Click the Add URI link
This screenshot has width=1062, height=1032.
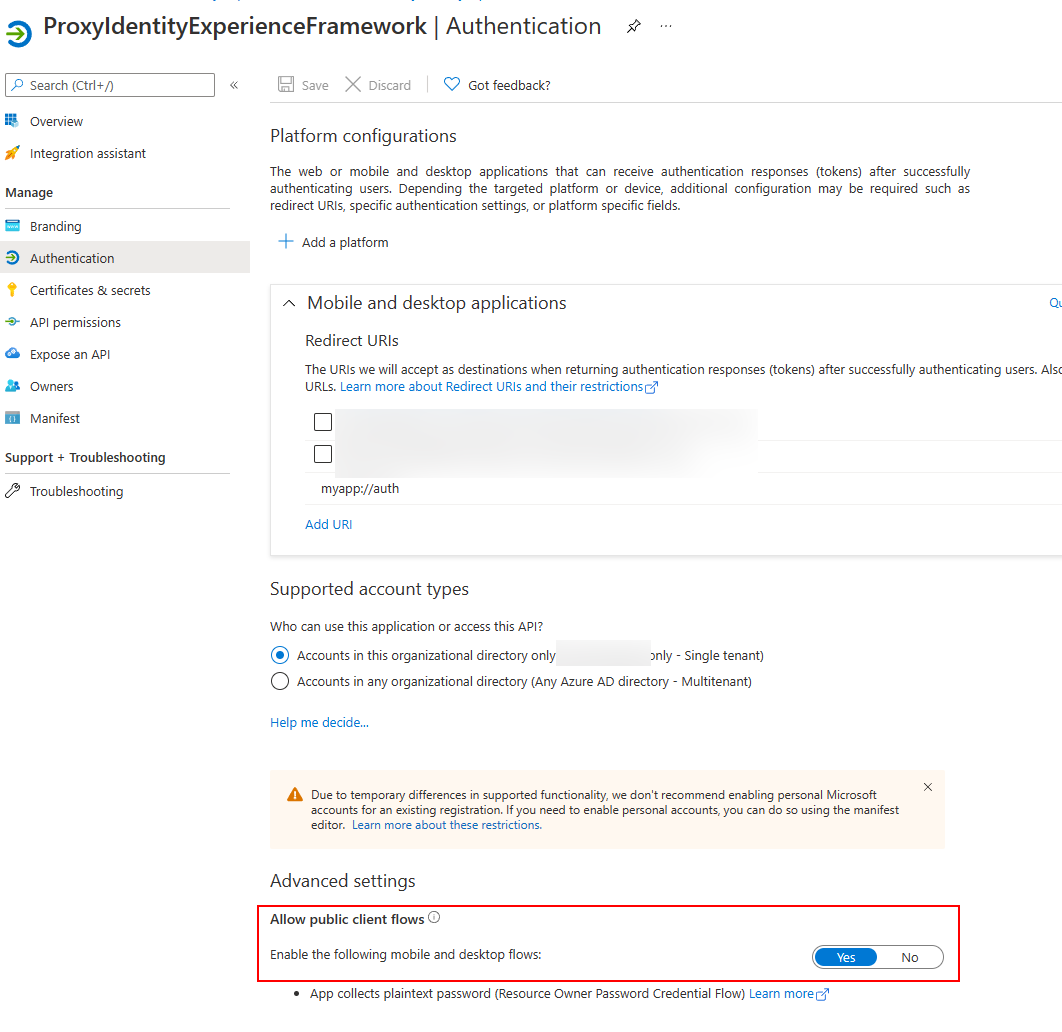328,524
